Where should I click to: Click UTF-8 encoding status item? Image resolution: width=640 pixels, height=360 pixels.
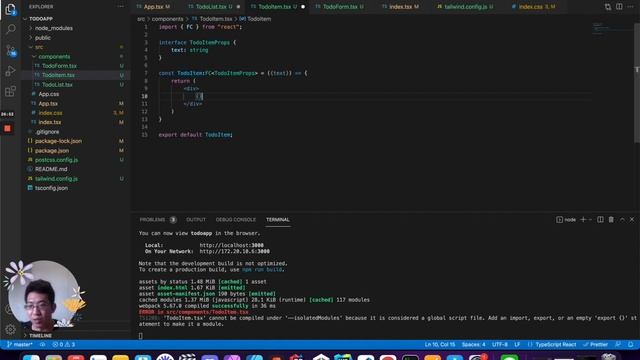coord(500,344)
